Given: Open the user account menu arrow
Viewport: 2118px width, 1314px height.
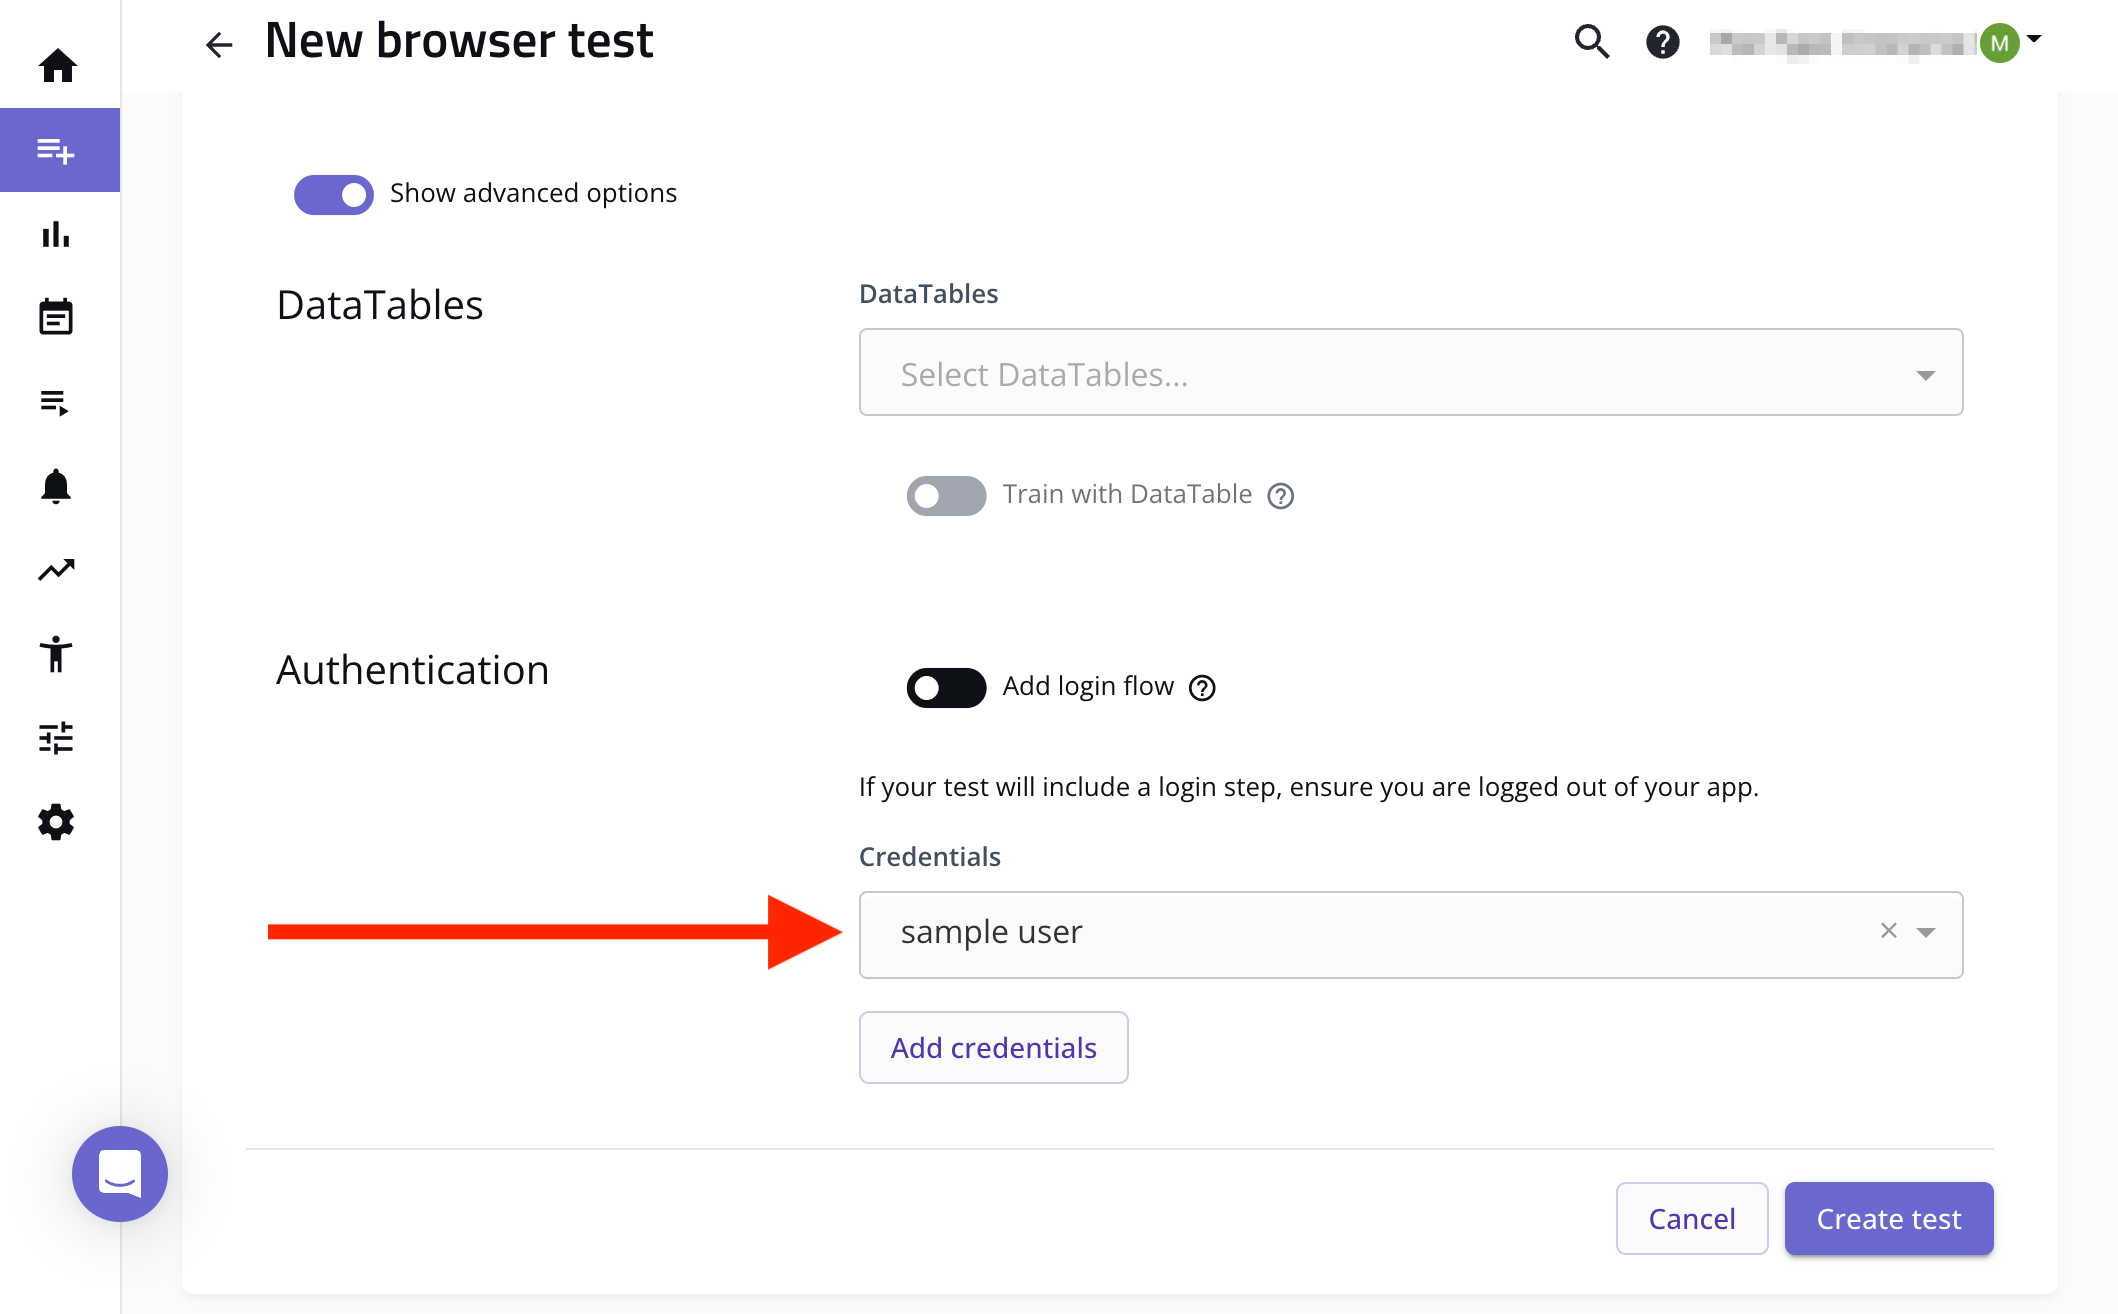Looking at the screenshot, I should tap(2034, 40).
